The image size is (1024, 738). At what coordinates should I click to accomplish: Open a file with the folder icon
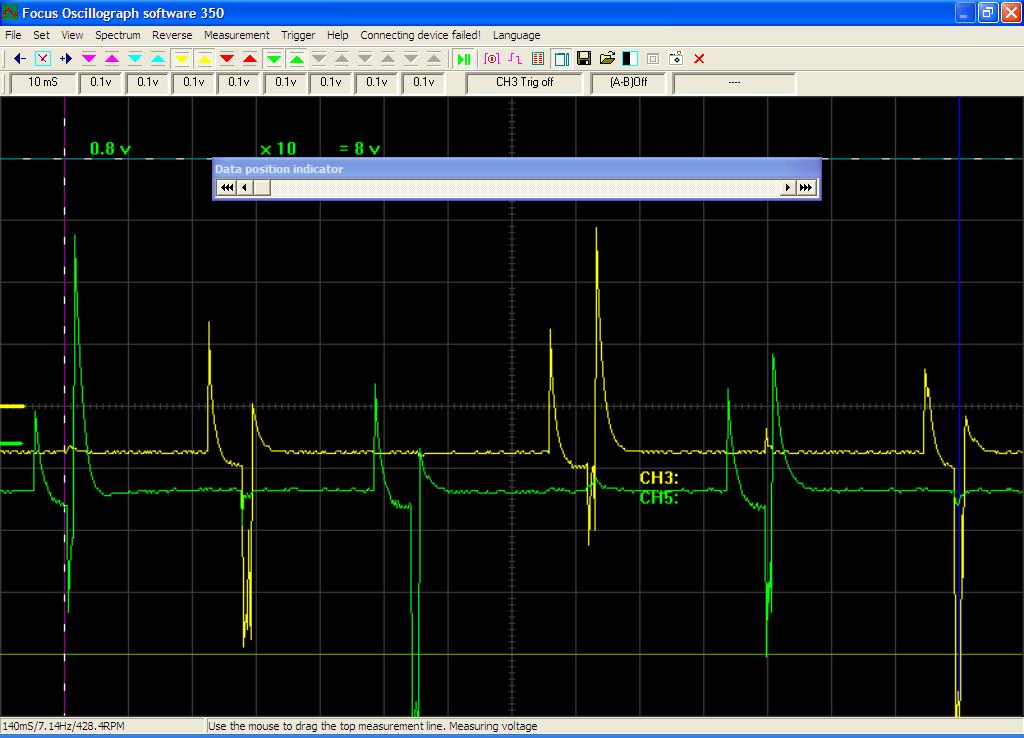(607, 59)
